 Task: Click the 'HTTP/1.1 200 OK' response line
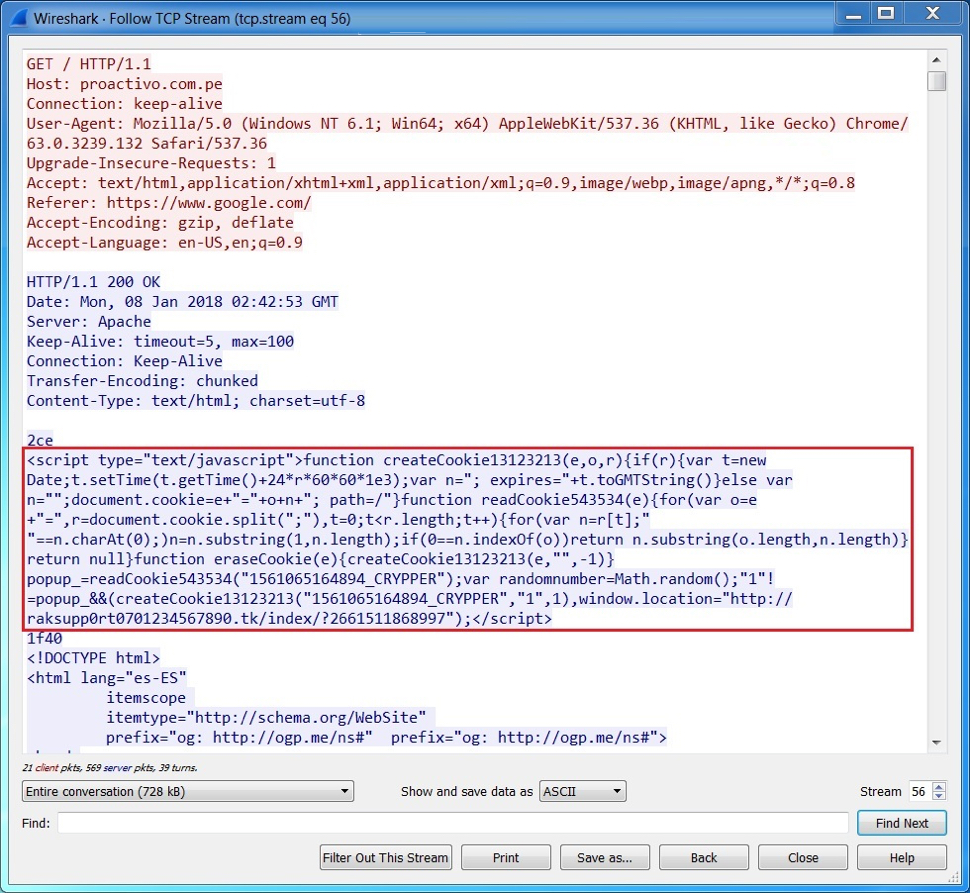[x=93, y=282]
